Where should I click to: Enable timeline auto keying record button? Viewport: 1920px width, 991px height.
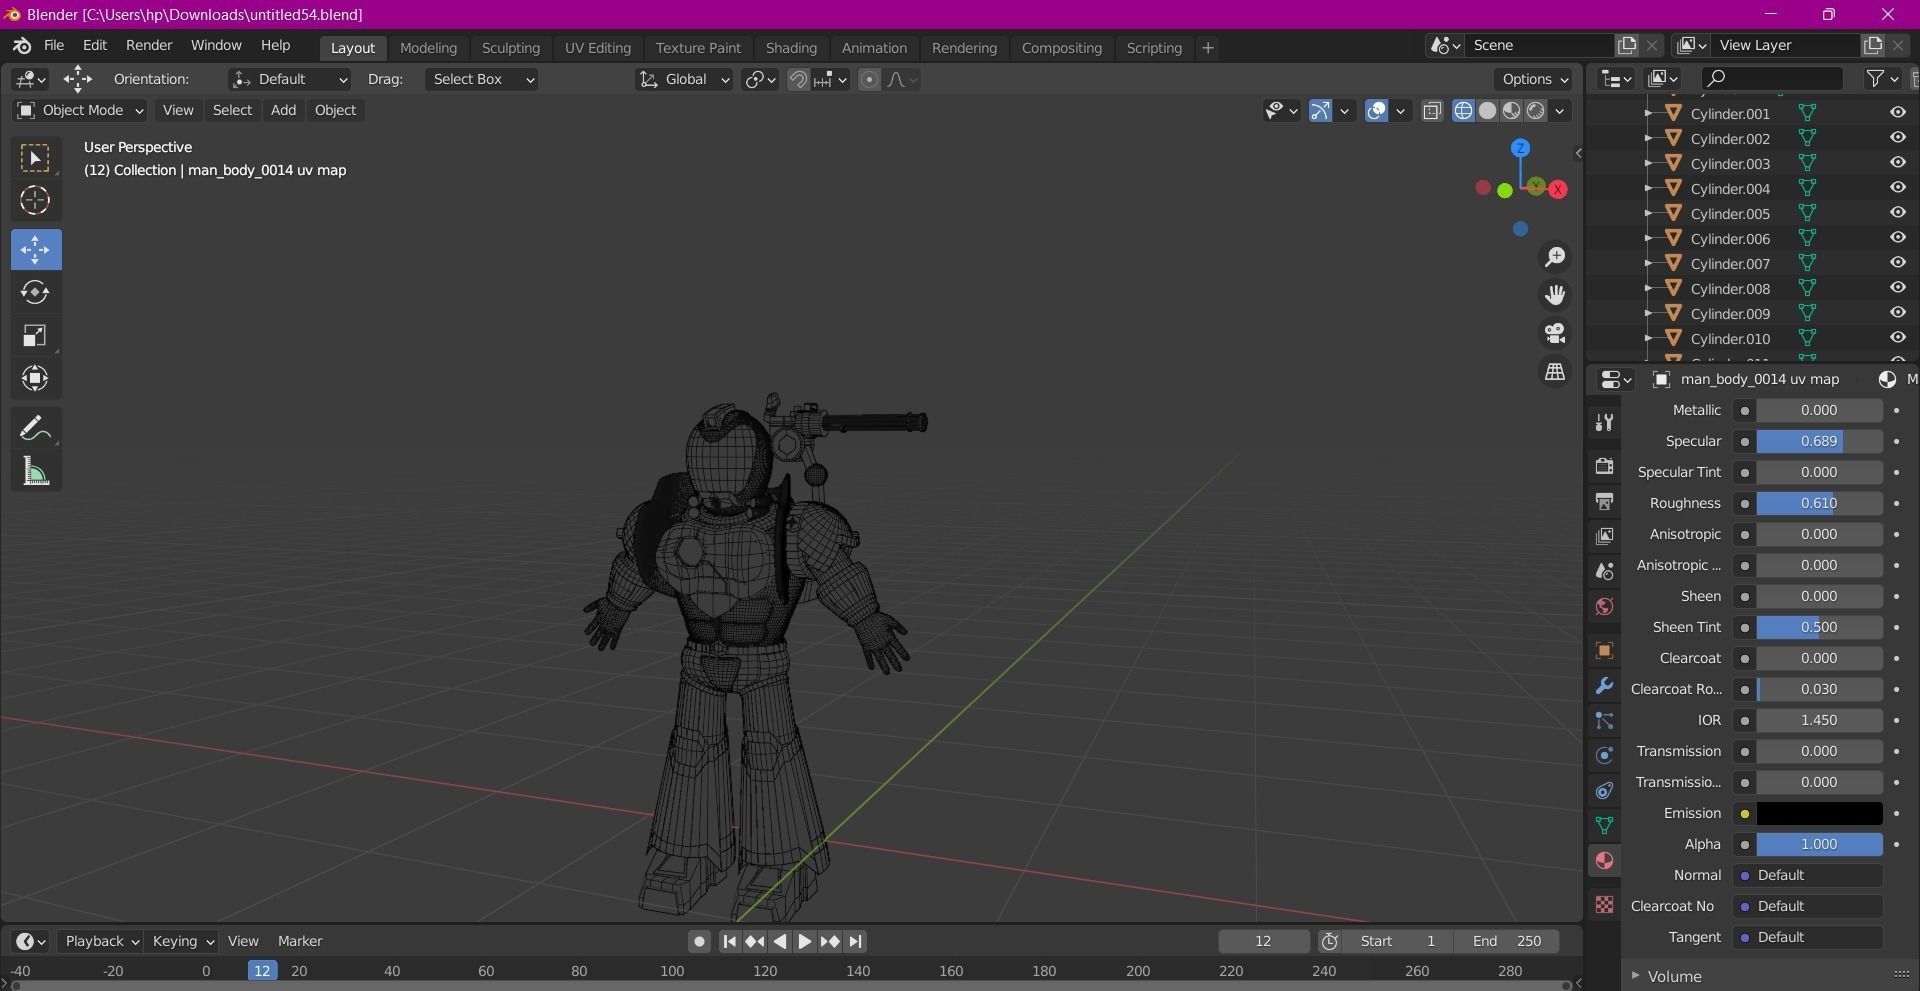pyautogui.click(x=699, y=941)
